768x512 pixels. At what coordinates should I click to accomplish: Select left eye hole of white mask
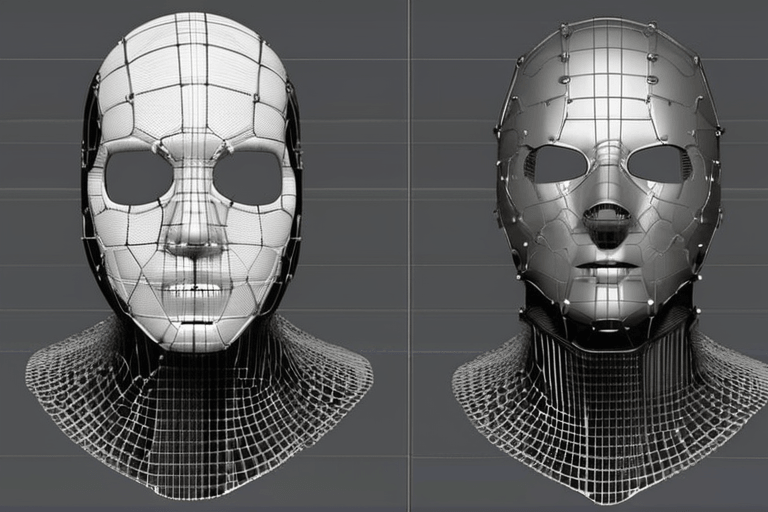click(x=138, y=177)
